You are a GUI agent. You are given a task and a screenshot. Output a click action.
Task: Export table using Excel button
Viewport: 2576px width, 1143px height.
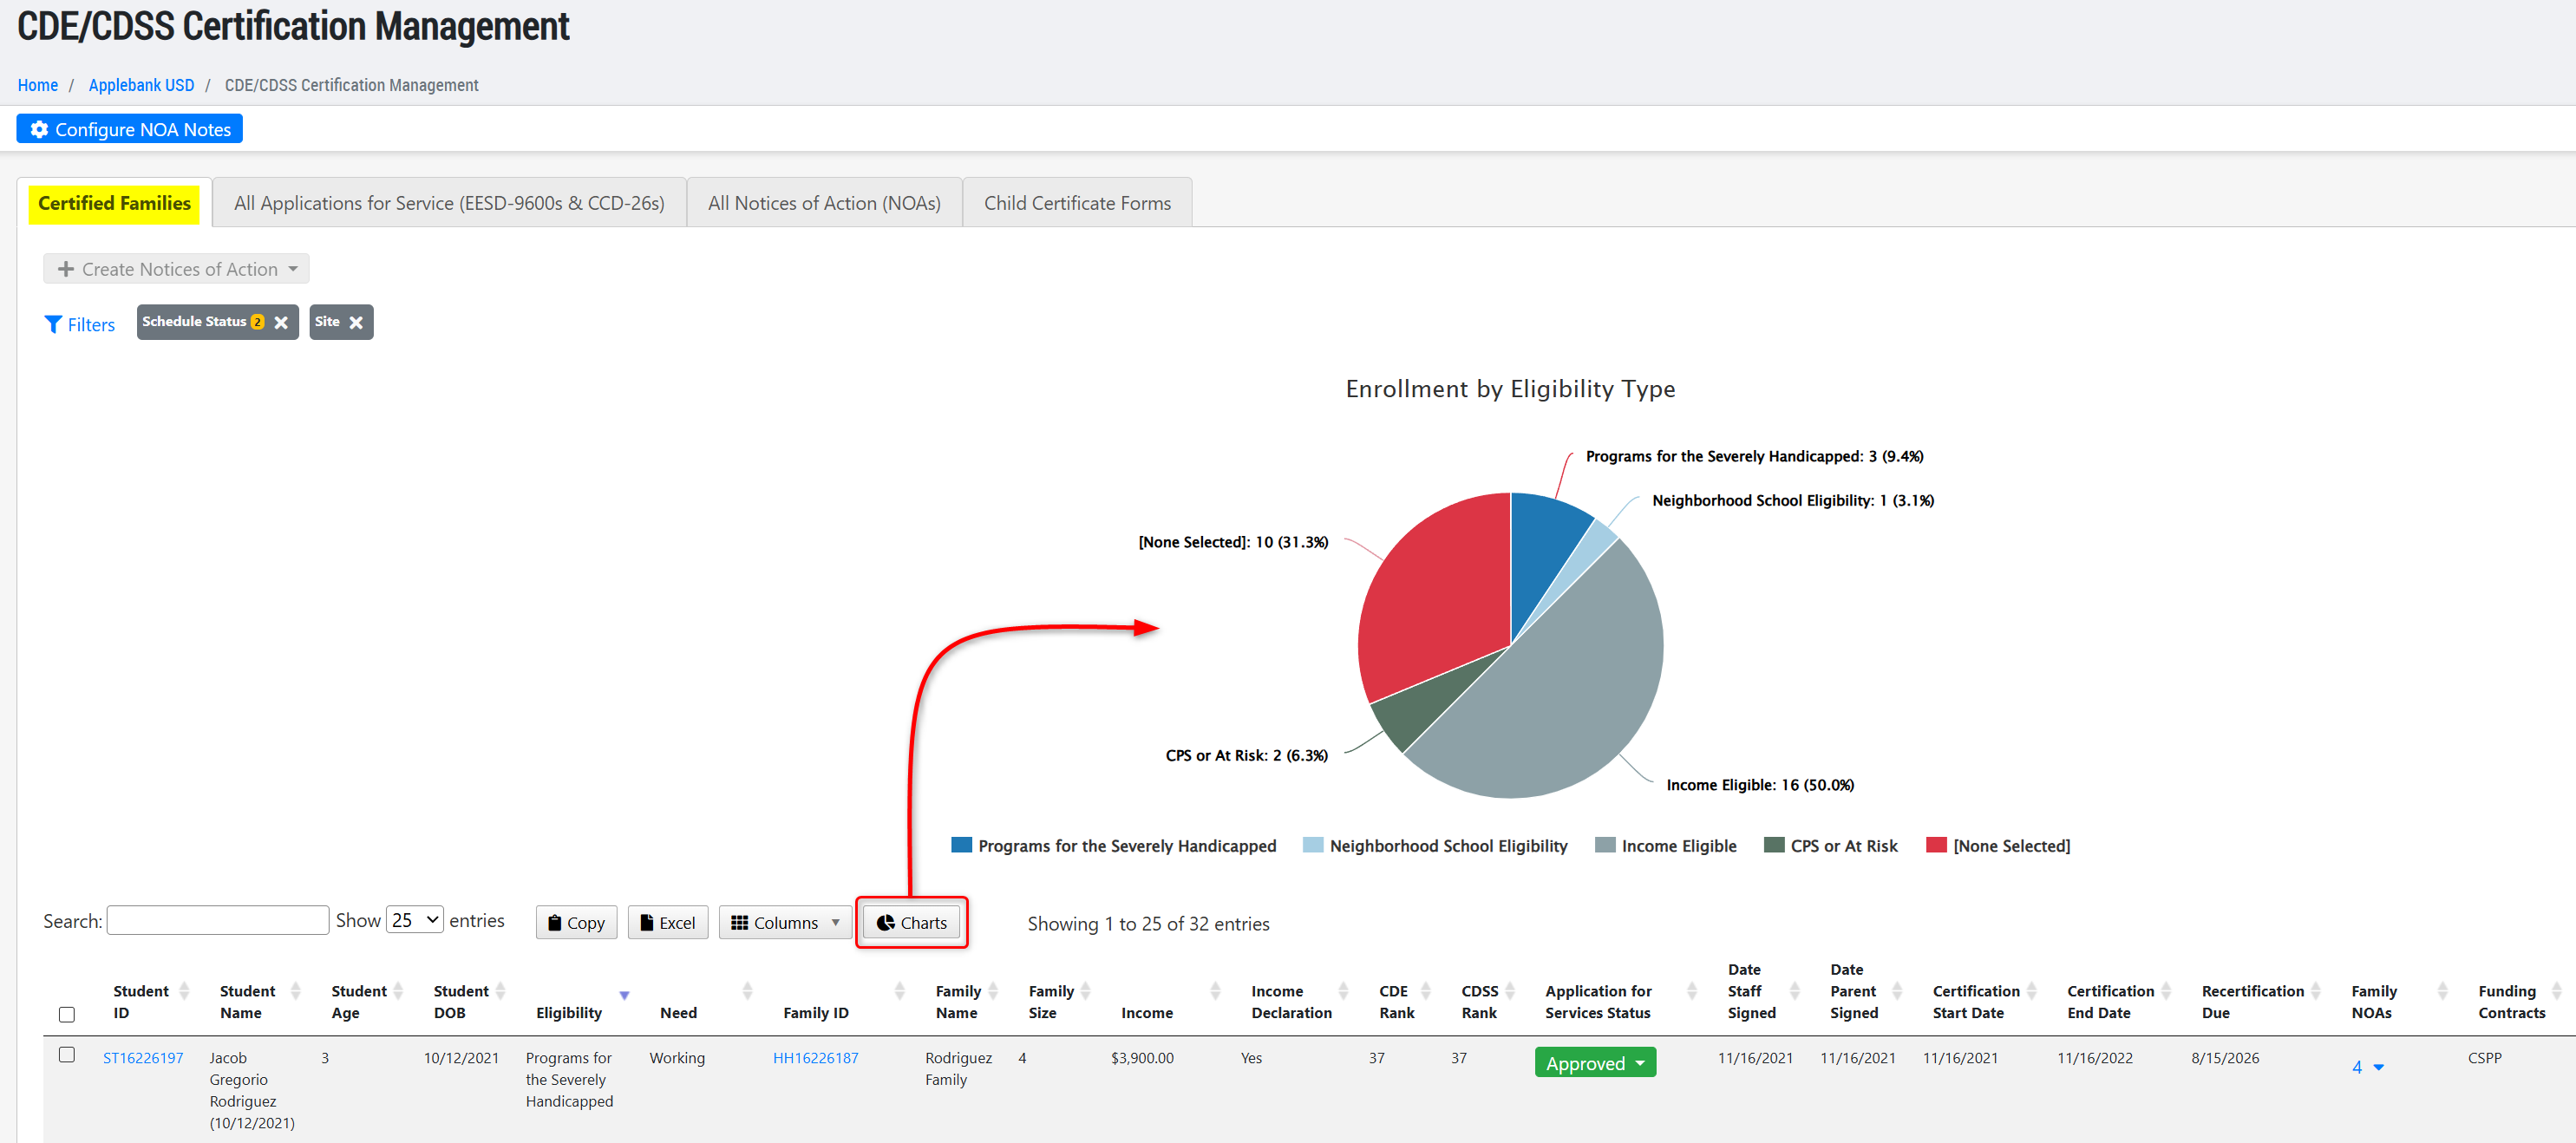(x=667, y=922)
